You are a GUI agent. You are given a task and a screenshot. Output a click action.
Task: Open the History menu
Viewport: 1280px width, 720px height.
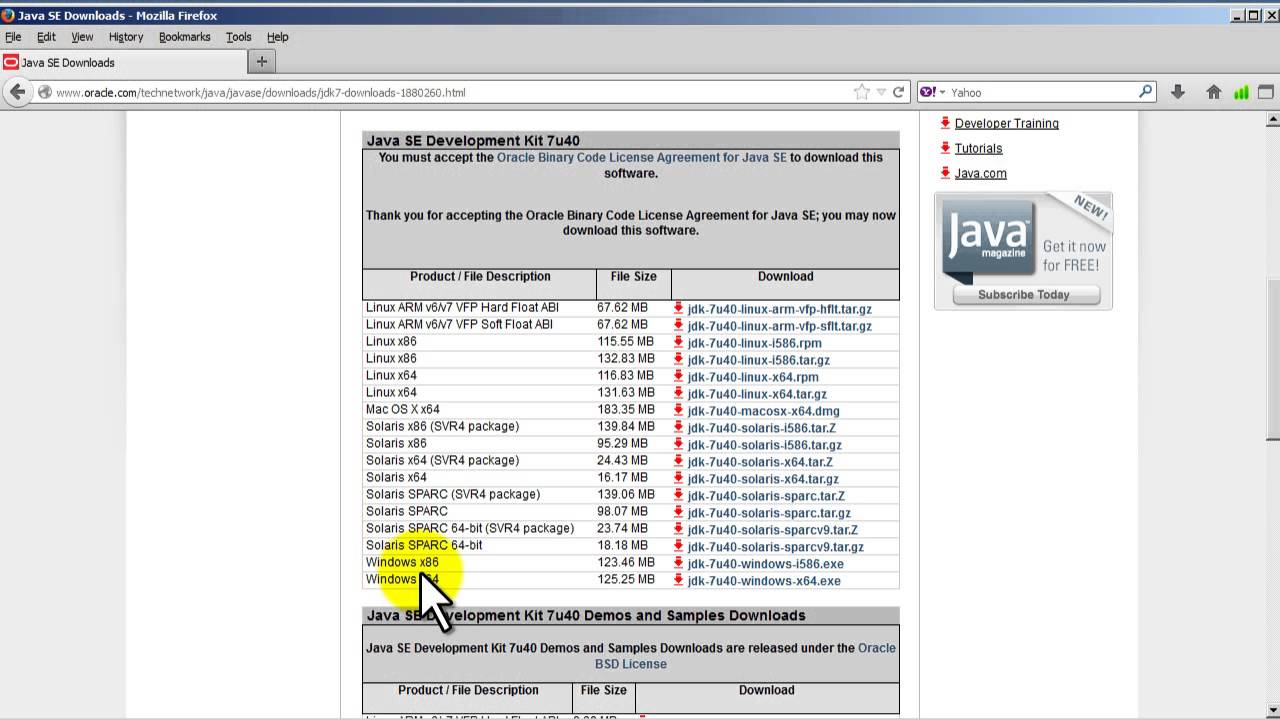click(x=126, y=37)
